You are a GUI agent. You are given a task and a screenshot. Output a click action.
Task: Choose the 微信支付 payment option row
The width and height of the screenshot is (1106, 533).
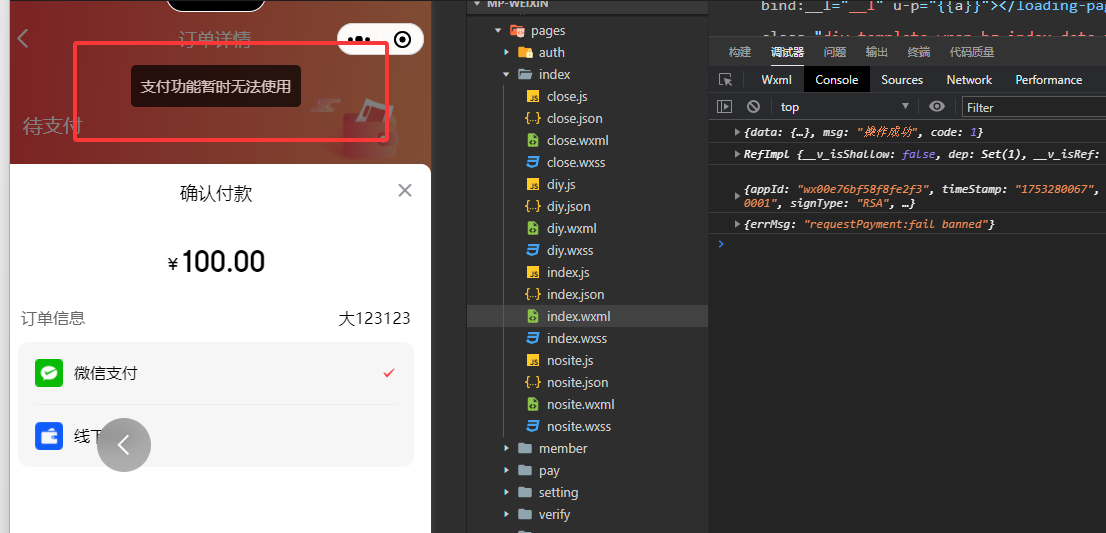(216, 373)
